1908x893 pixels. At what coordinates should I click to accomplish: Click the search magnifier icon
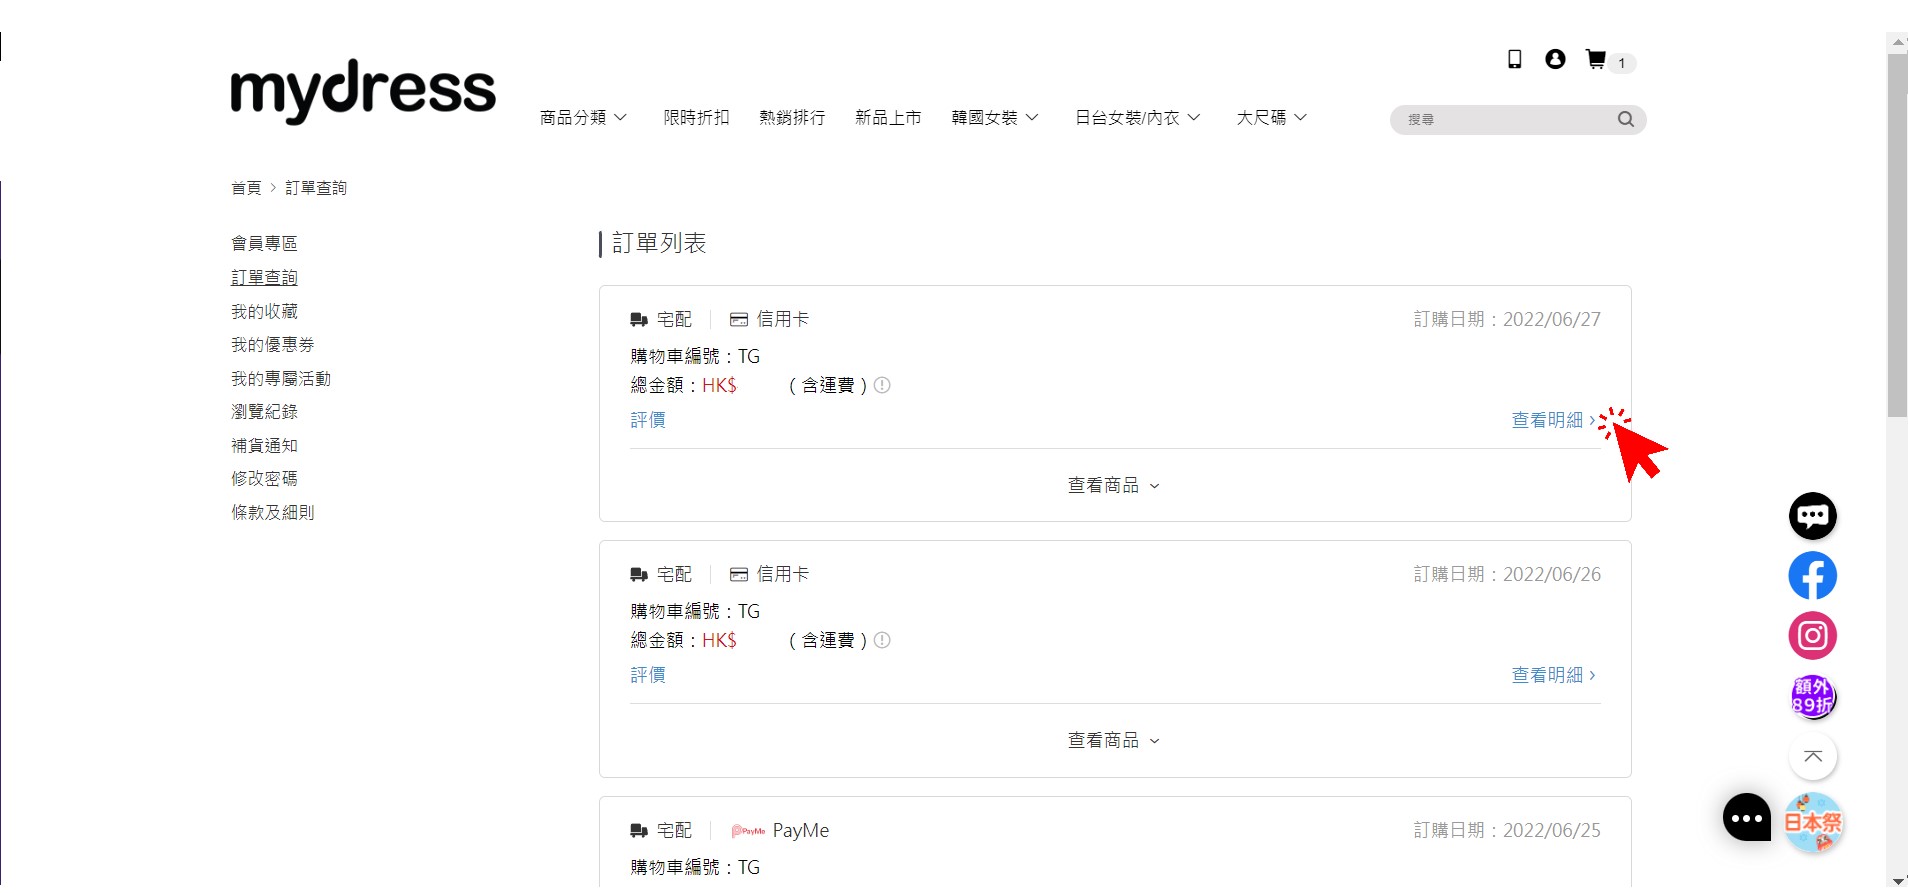1626,119
